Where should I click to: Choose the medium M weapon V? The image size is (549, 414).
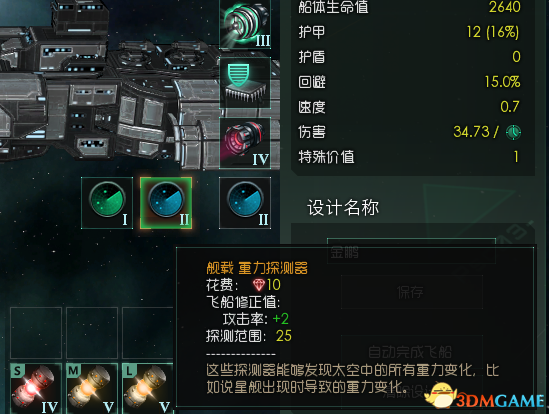click(x=92, y=389)
